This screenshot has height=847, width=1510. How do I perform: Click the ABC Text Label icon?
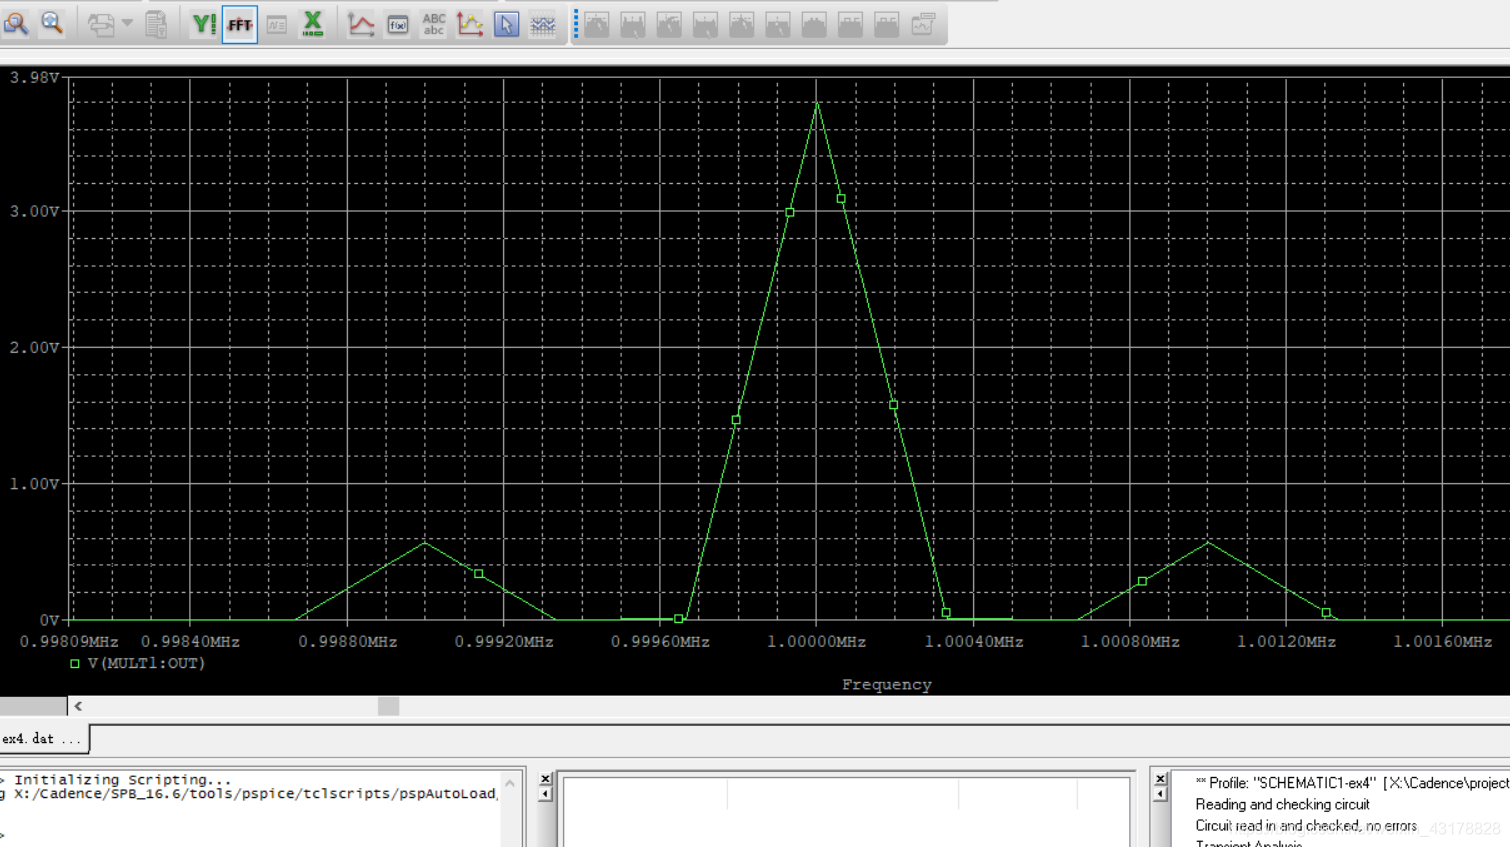433,24
